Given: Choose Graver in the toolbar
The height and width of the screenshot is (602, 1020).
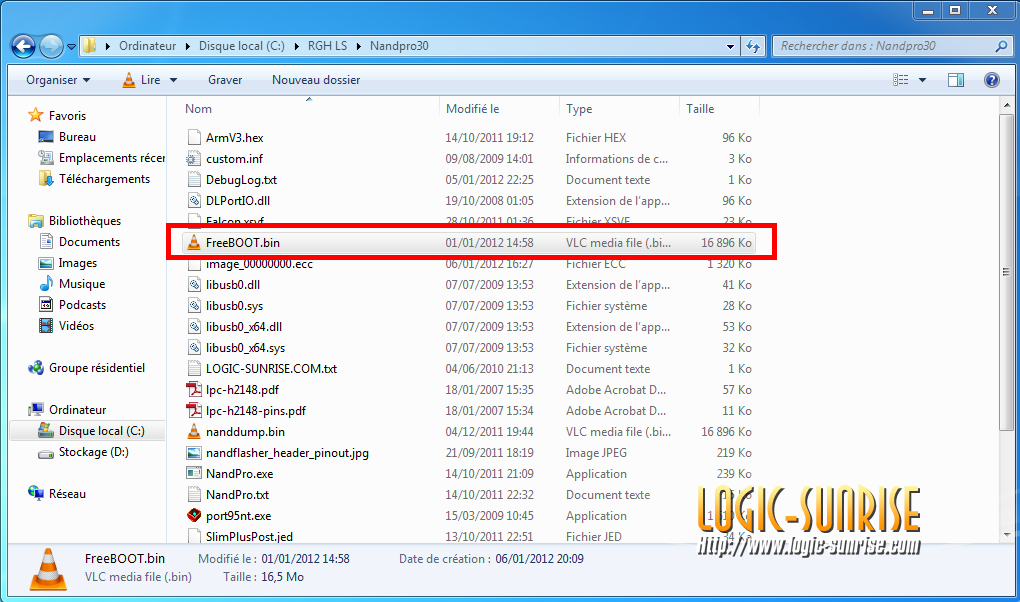Looking at the screenshot, I should 225,80.
